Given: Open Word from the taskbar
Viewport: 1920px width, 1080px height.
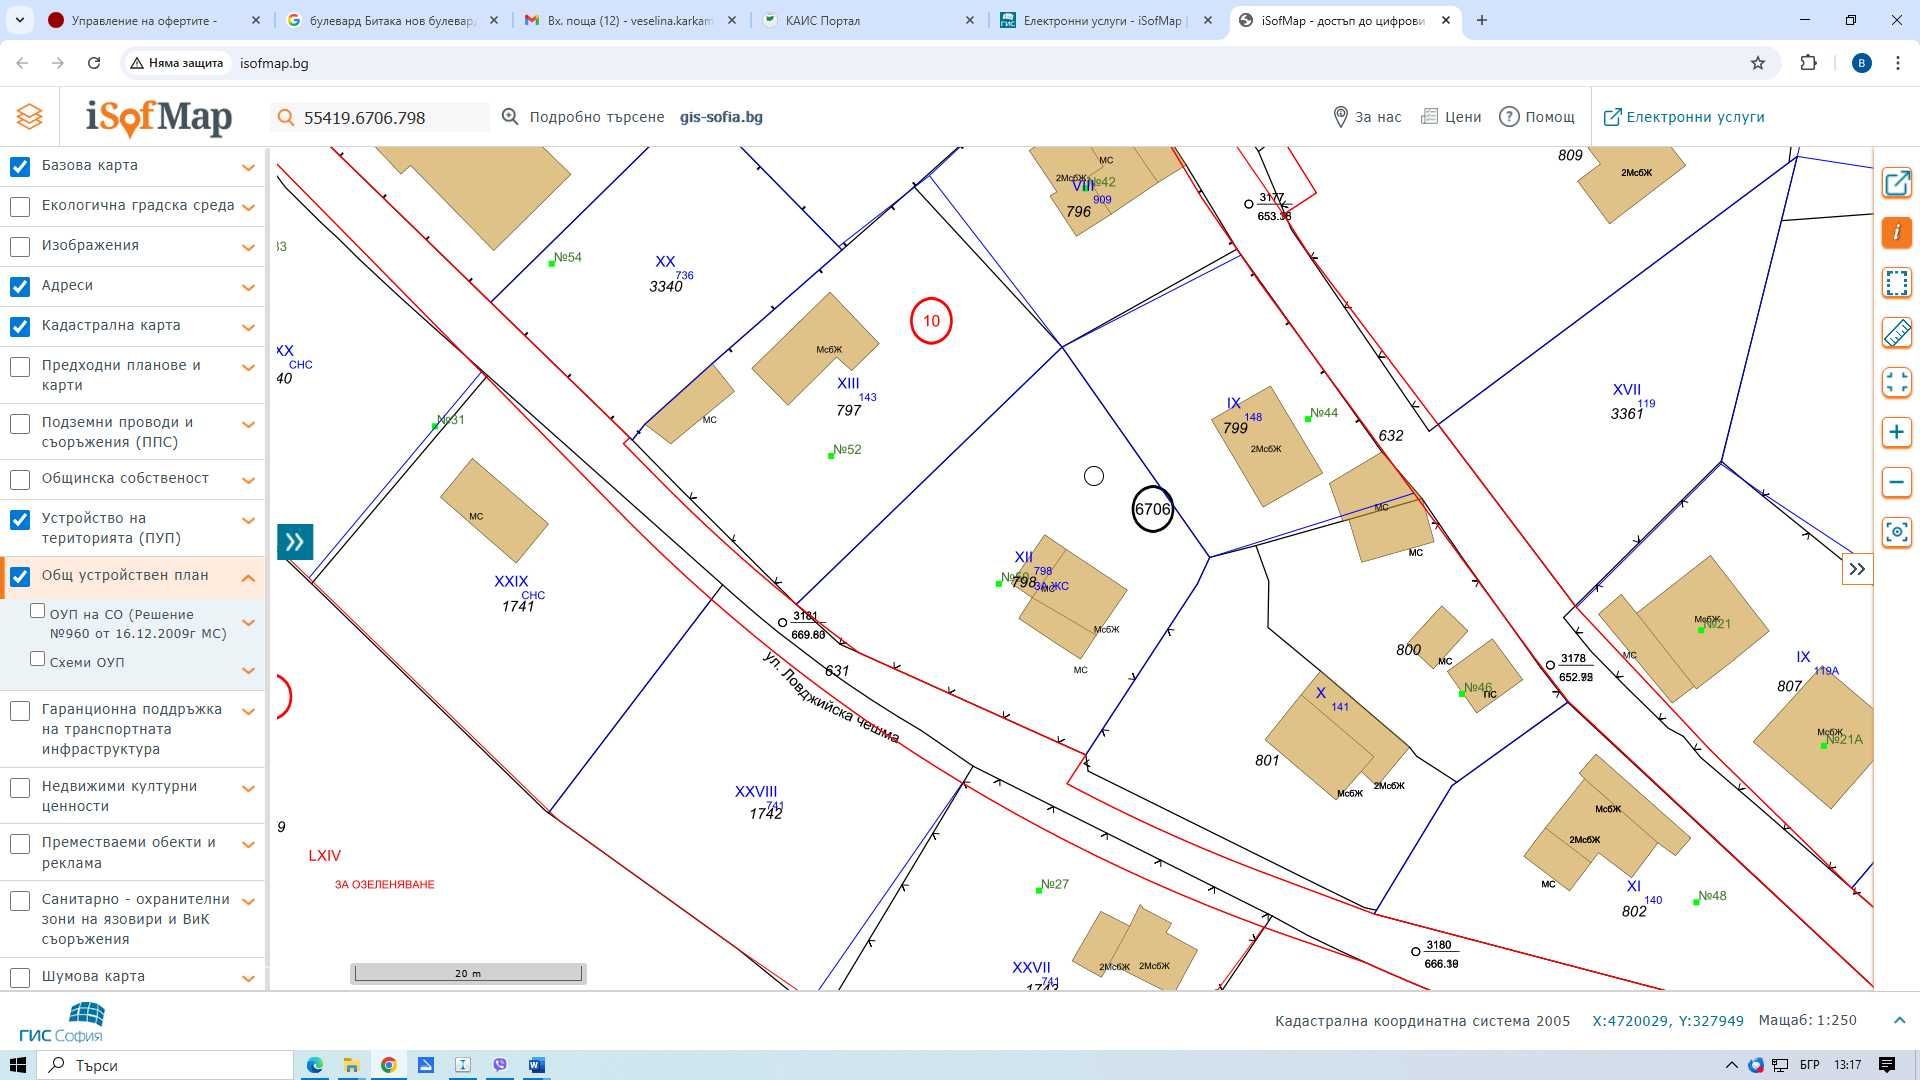Looking at the screenshot, I should click(536, 1065).
